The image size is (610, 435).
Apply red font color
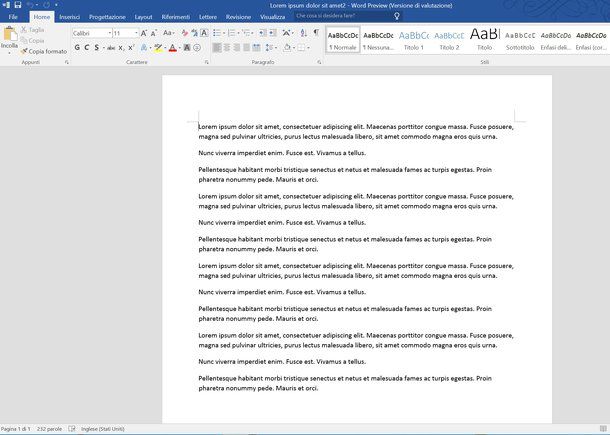tap(173, 48)
